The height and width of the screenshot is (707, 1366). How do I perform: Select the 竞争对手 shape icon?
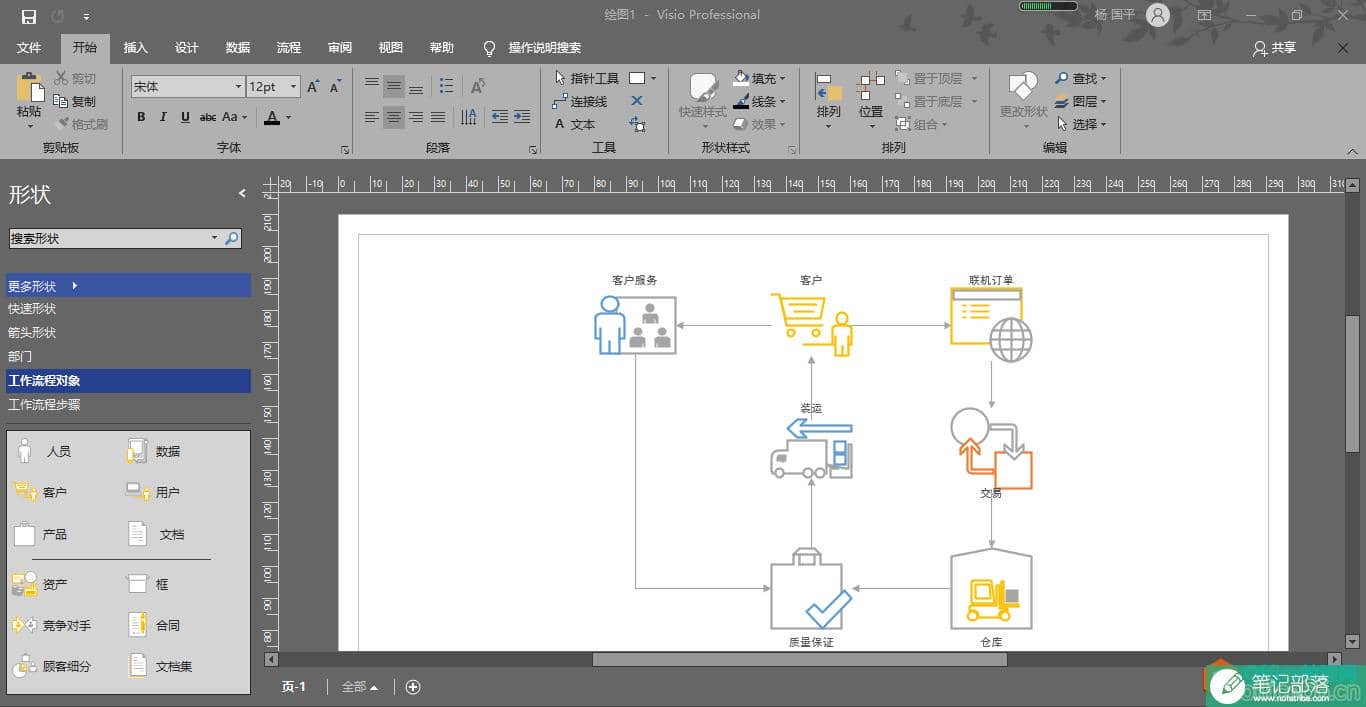click(24, 625)
